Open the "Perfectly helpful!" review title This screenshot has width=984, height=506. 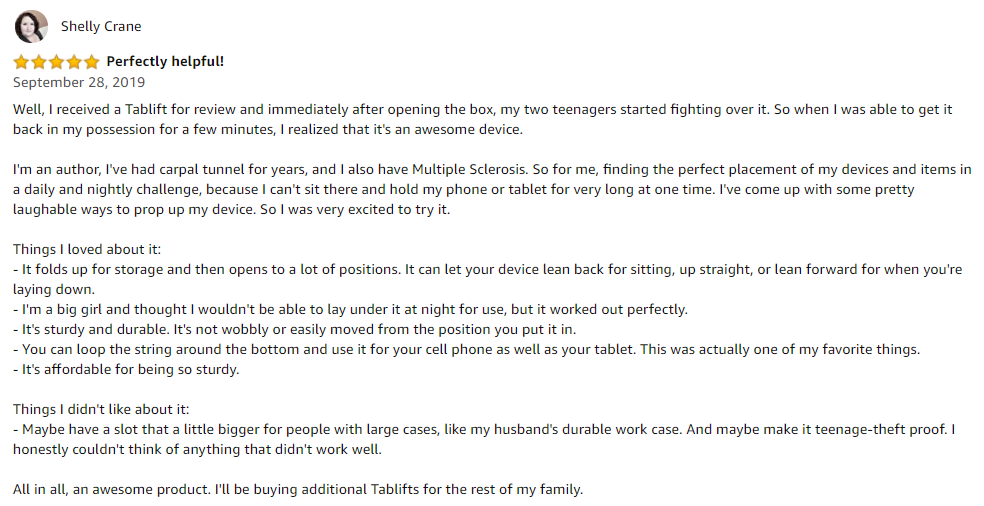click(x=165, y=62)
